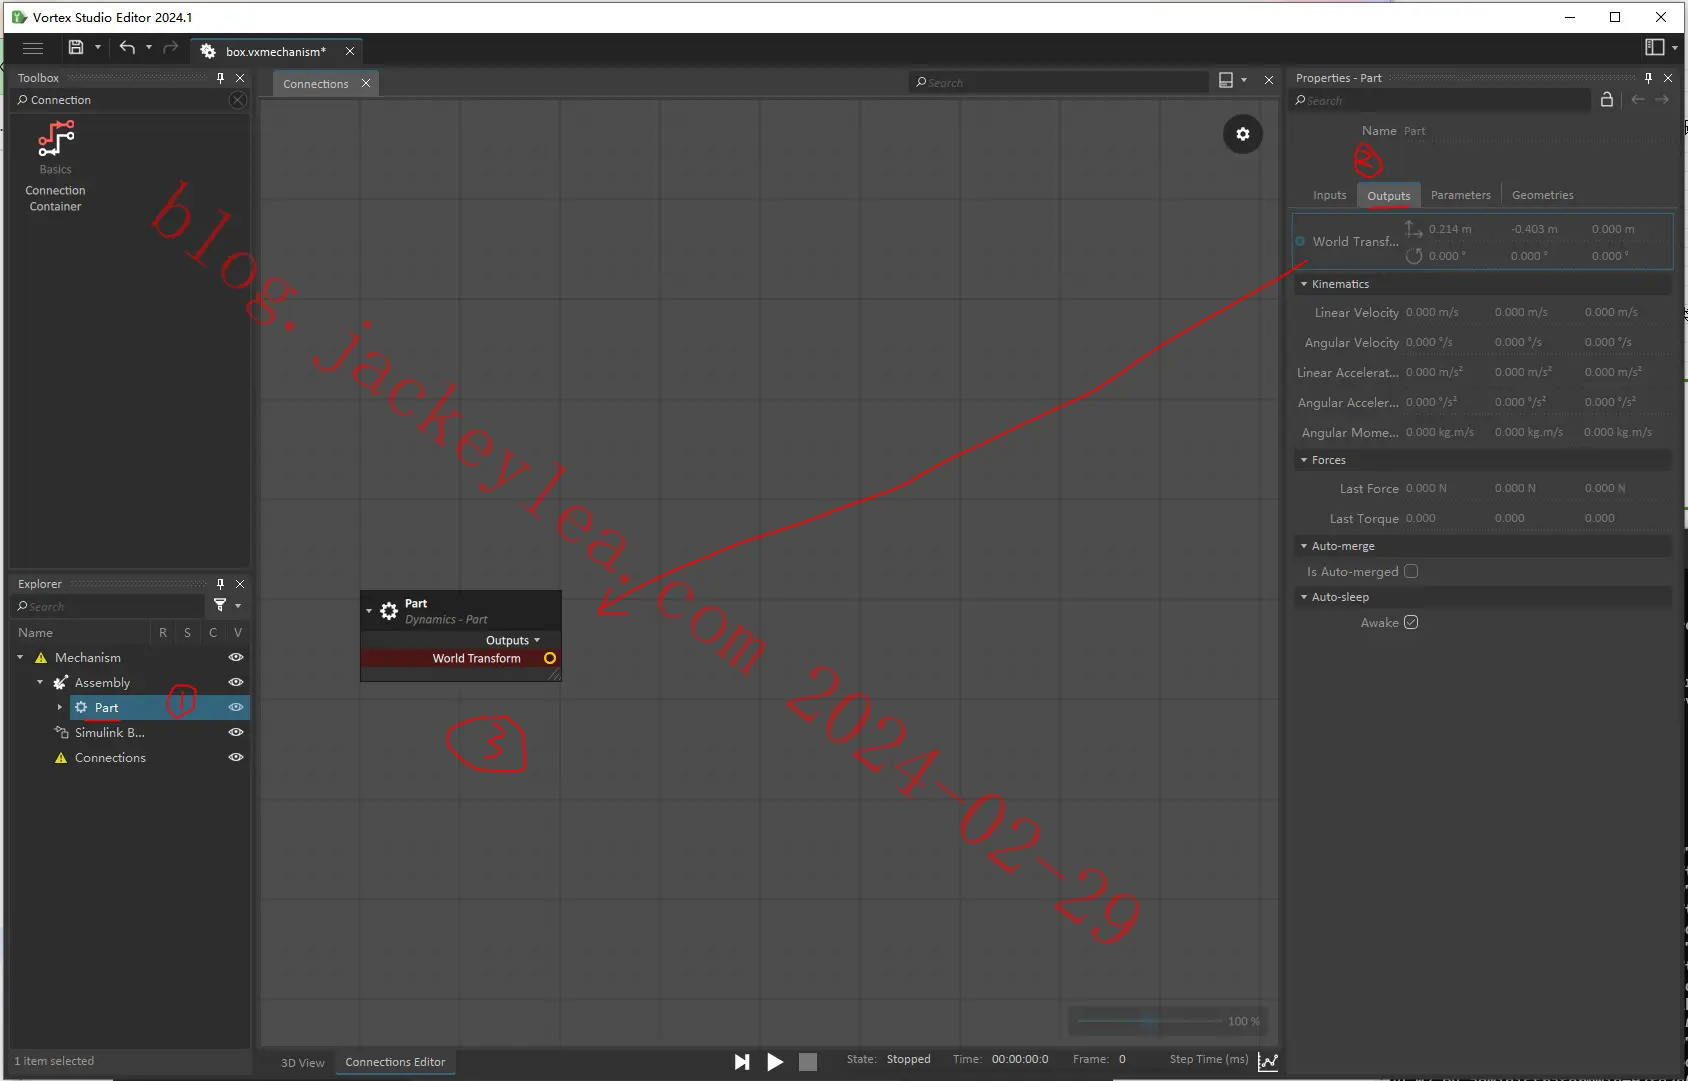Select Simulink B... item in Explorer
This screenshot has width=1688, height=1081.
(x=110, y=732)
